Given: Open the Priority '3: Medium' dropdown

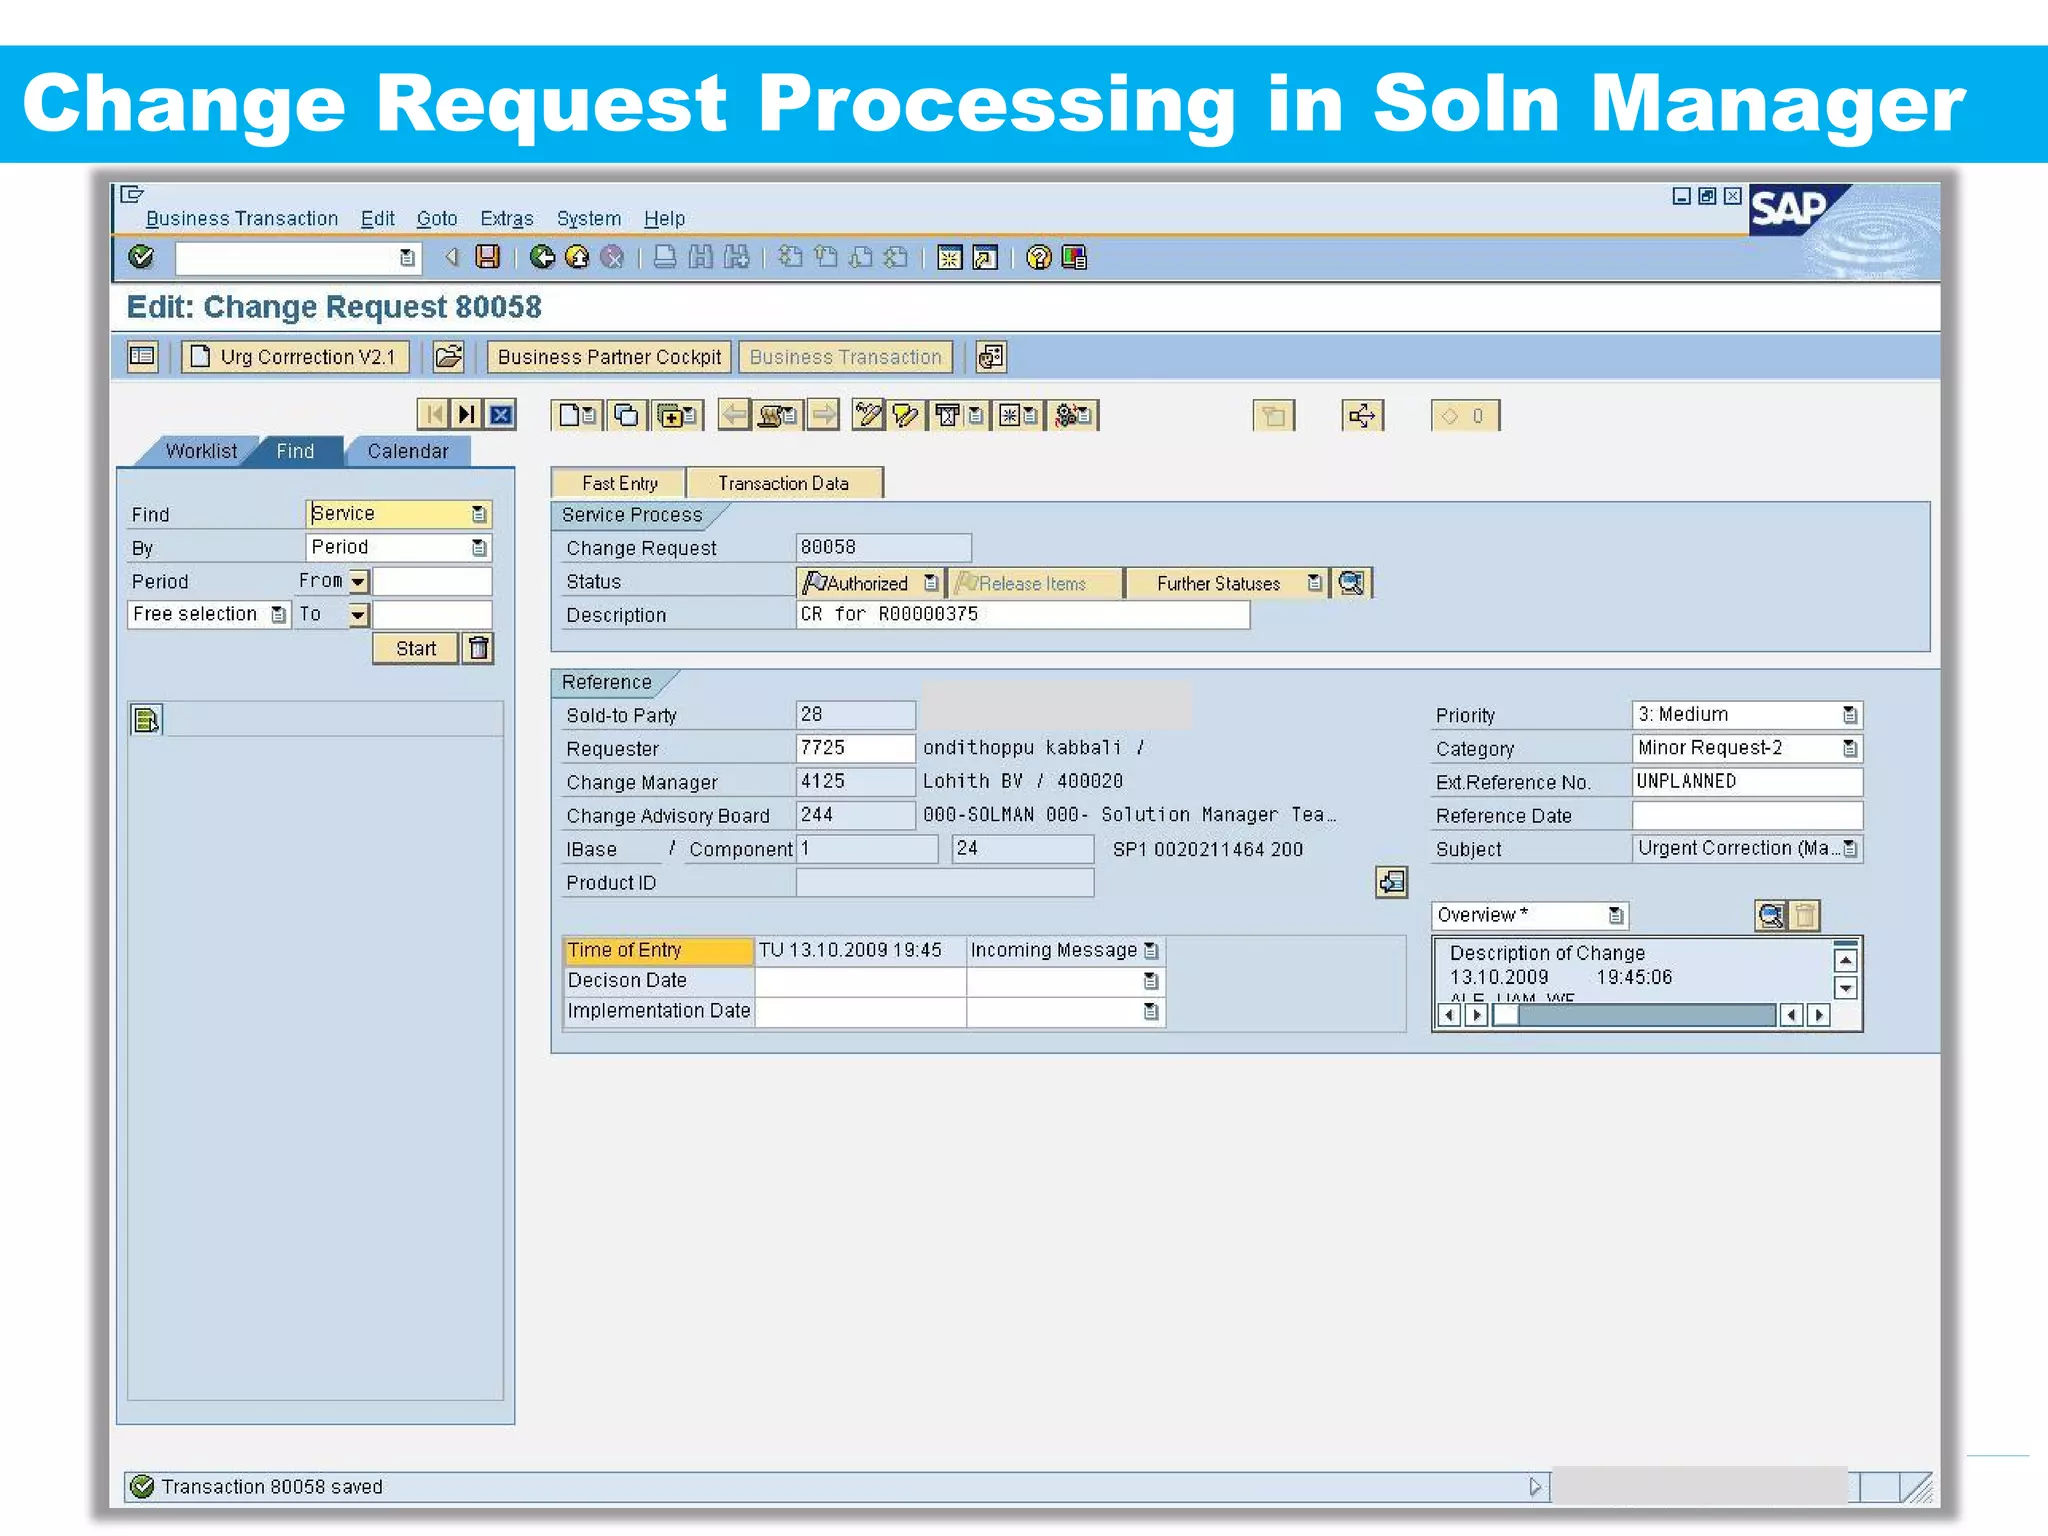Looking at the screenshot, I should coord(1850,715).
